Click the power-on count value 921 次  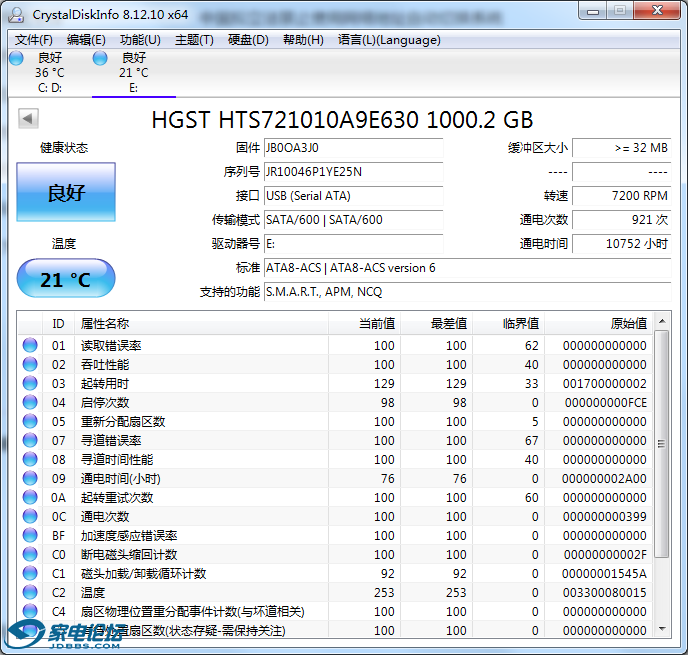tap(622, 220)
